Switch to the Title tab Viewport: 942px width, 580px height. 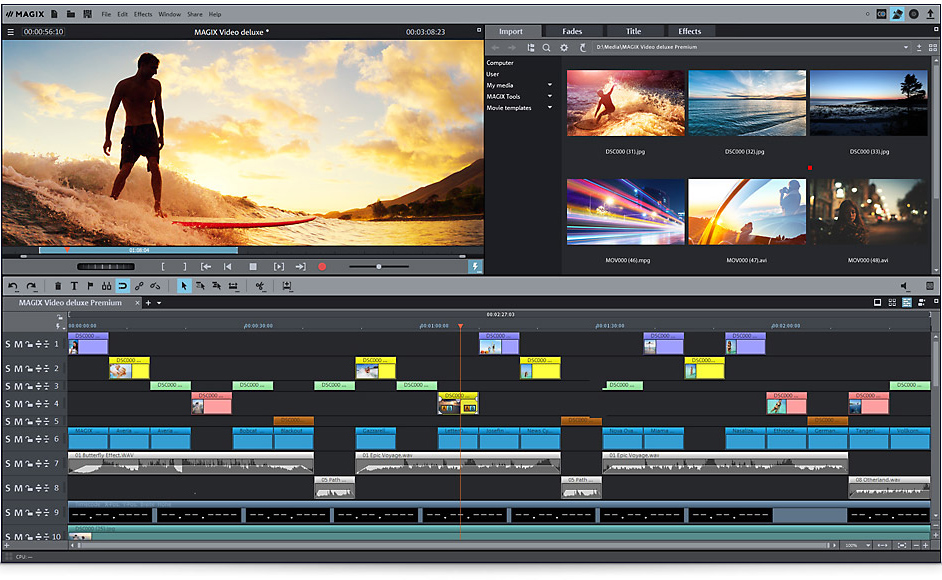click(633, 31)
